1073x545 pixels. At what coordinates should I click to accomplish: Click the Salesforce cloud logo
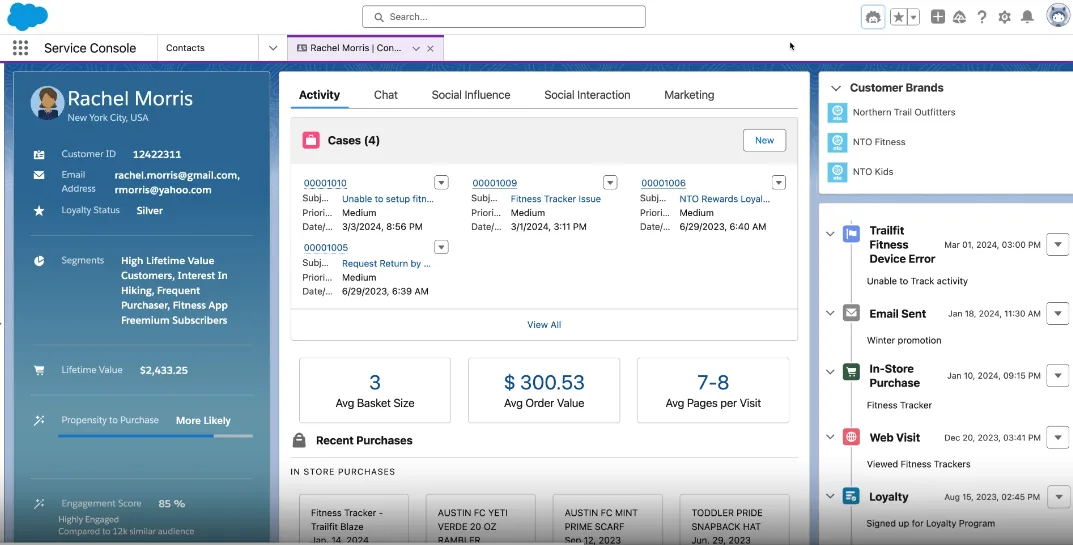[27, 16]
